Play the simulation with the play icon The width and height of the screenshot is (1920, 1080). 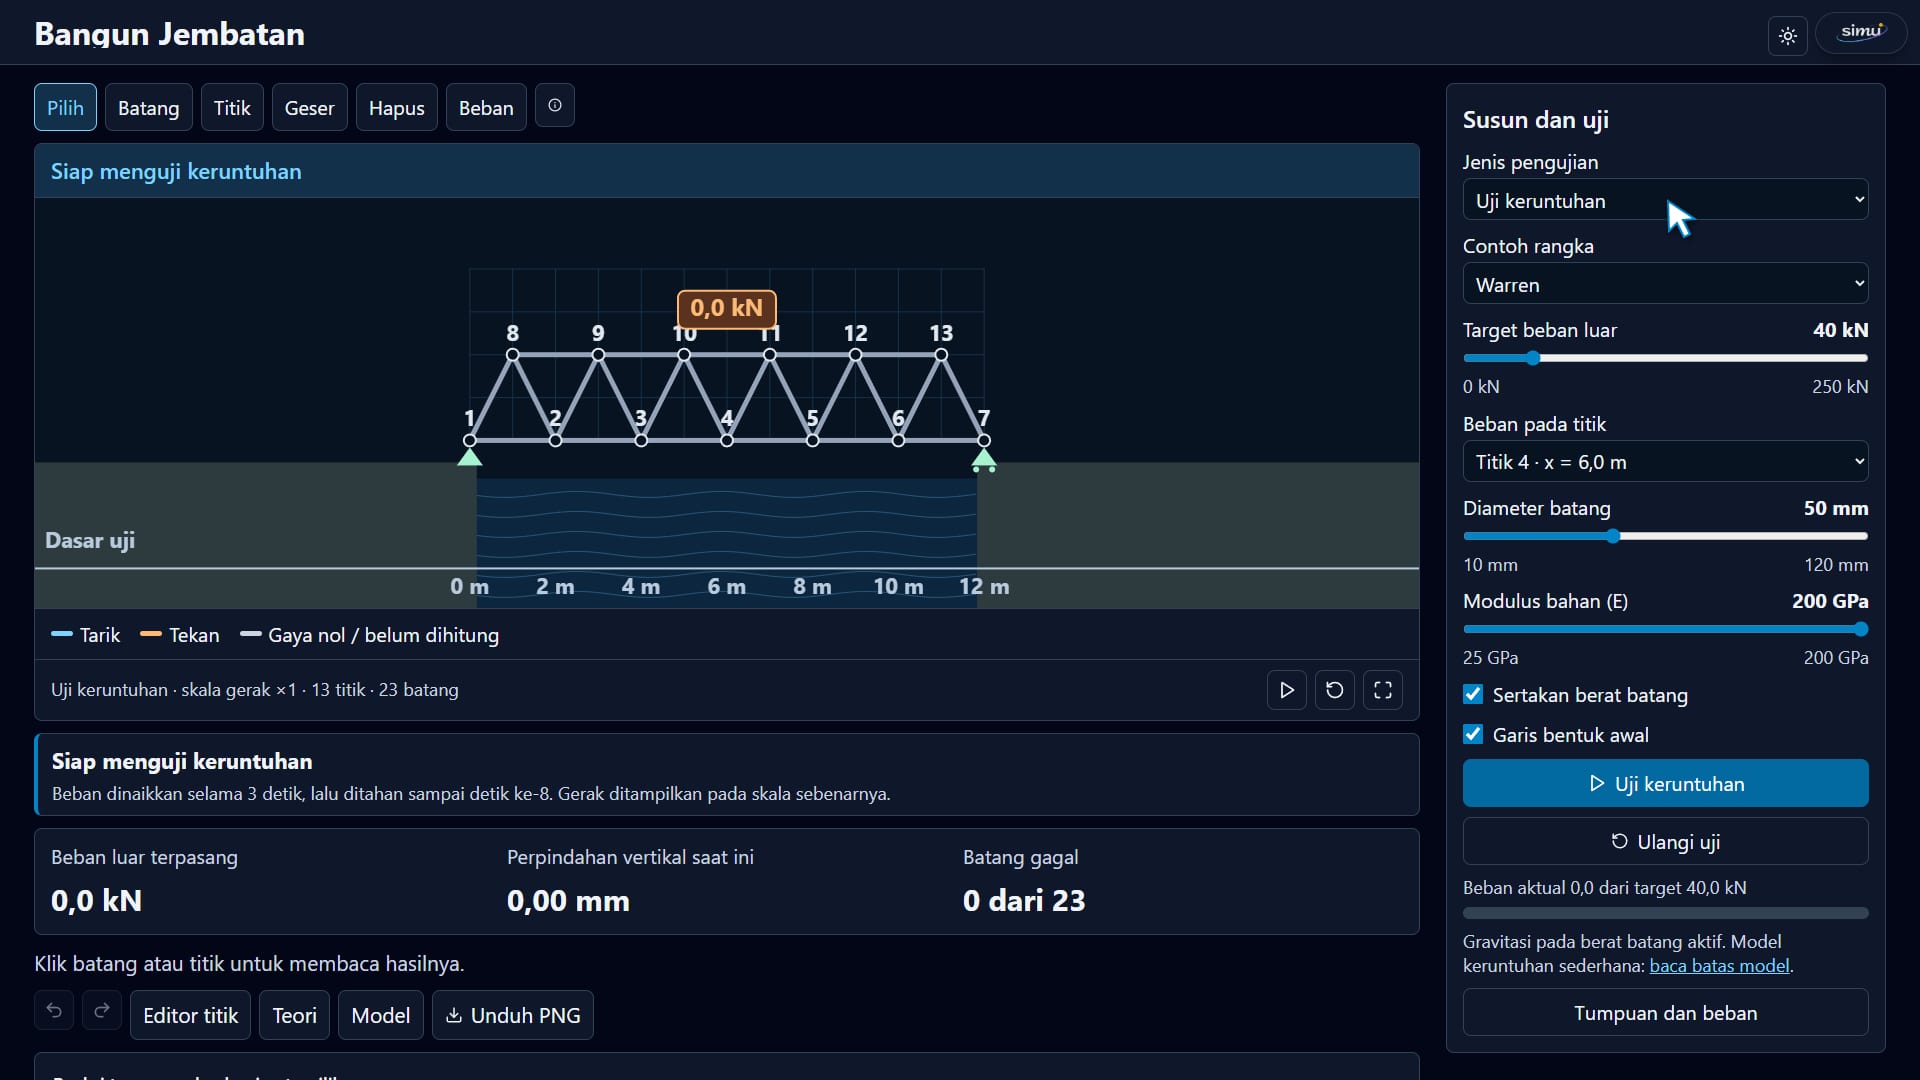[x=1287, y=690]
